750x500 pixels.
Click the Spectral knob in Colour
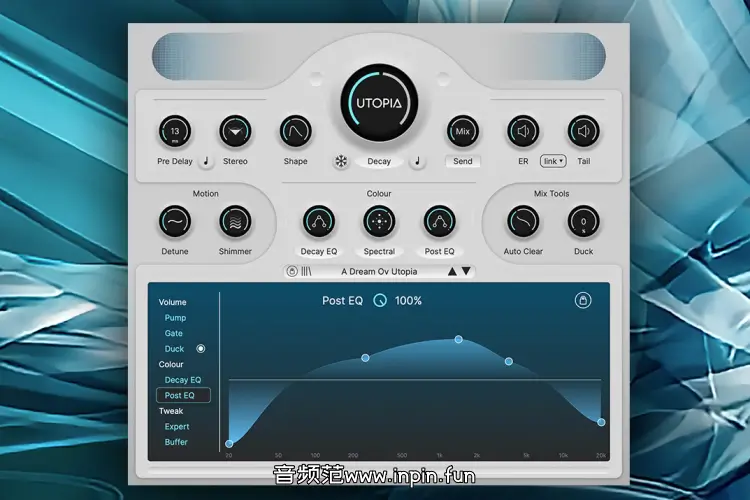click(x=379, y=222)
